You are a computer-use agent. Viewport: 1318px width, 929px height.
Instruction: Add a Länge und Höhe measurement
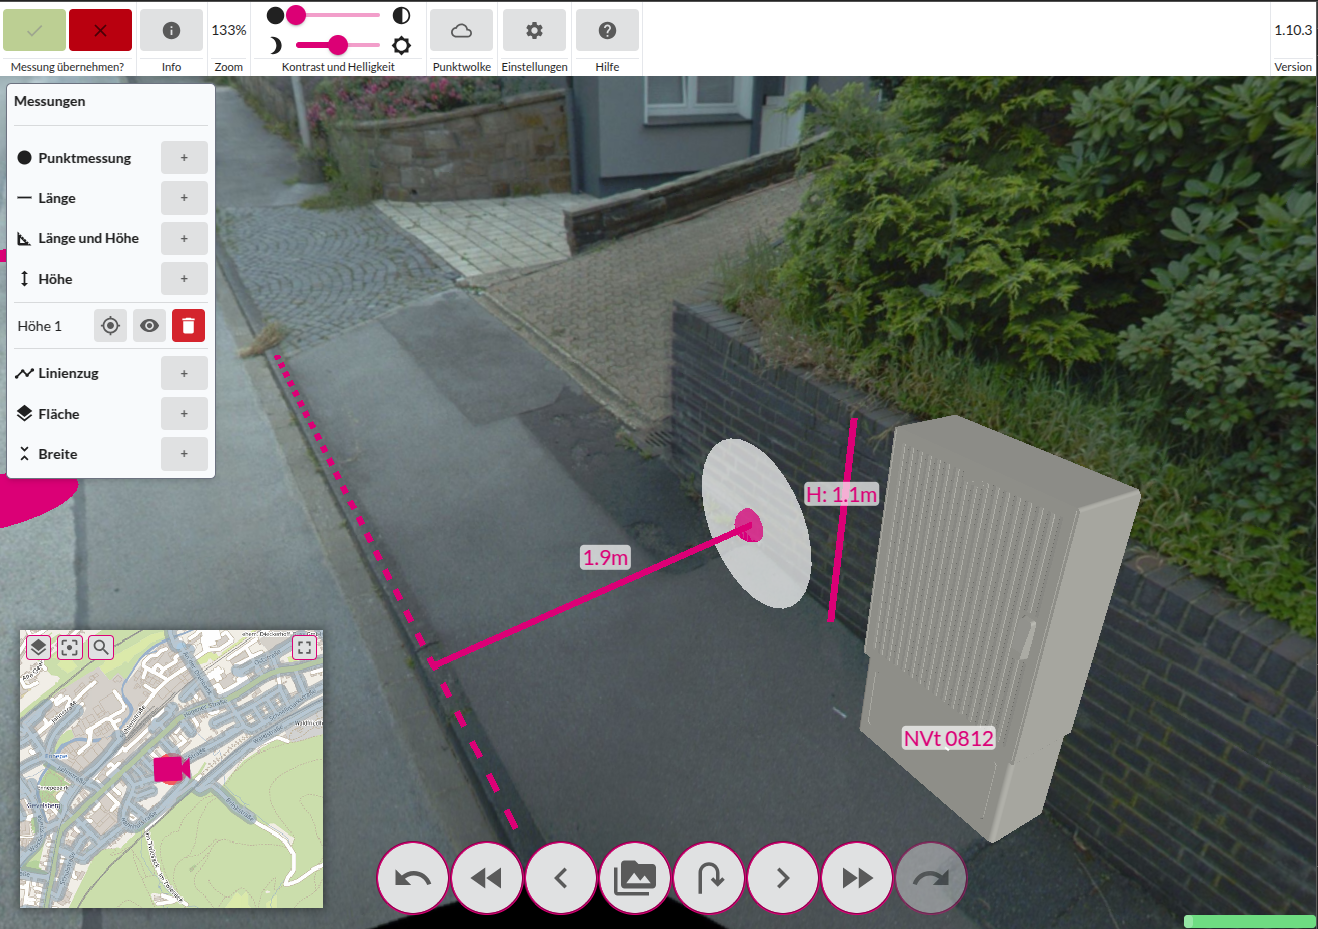pos(184,238)
